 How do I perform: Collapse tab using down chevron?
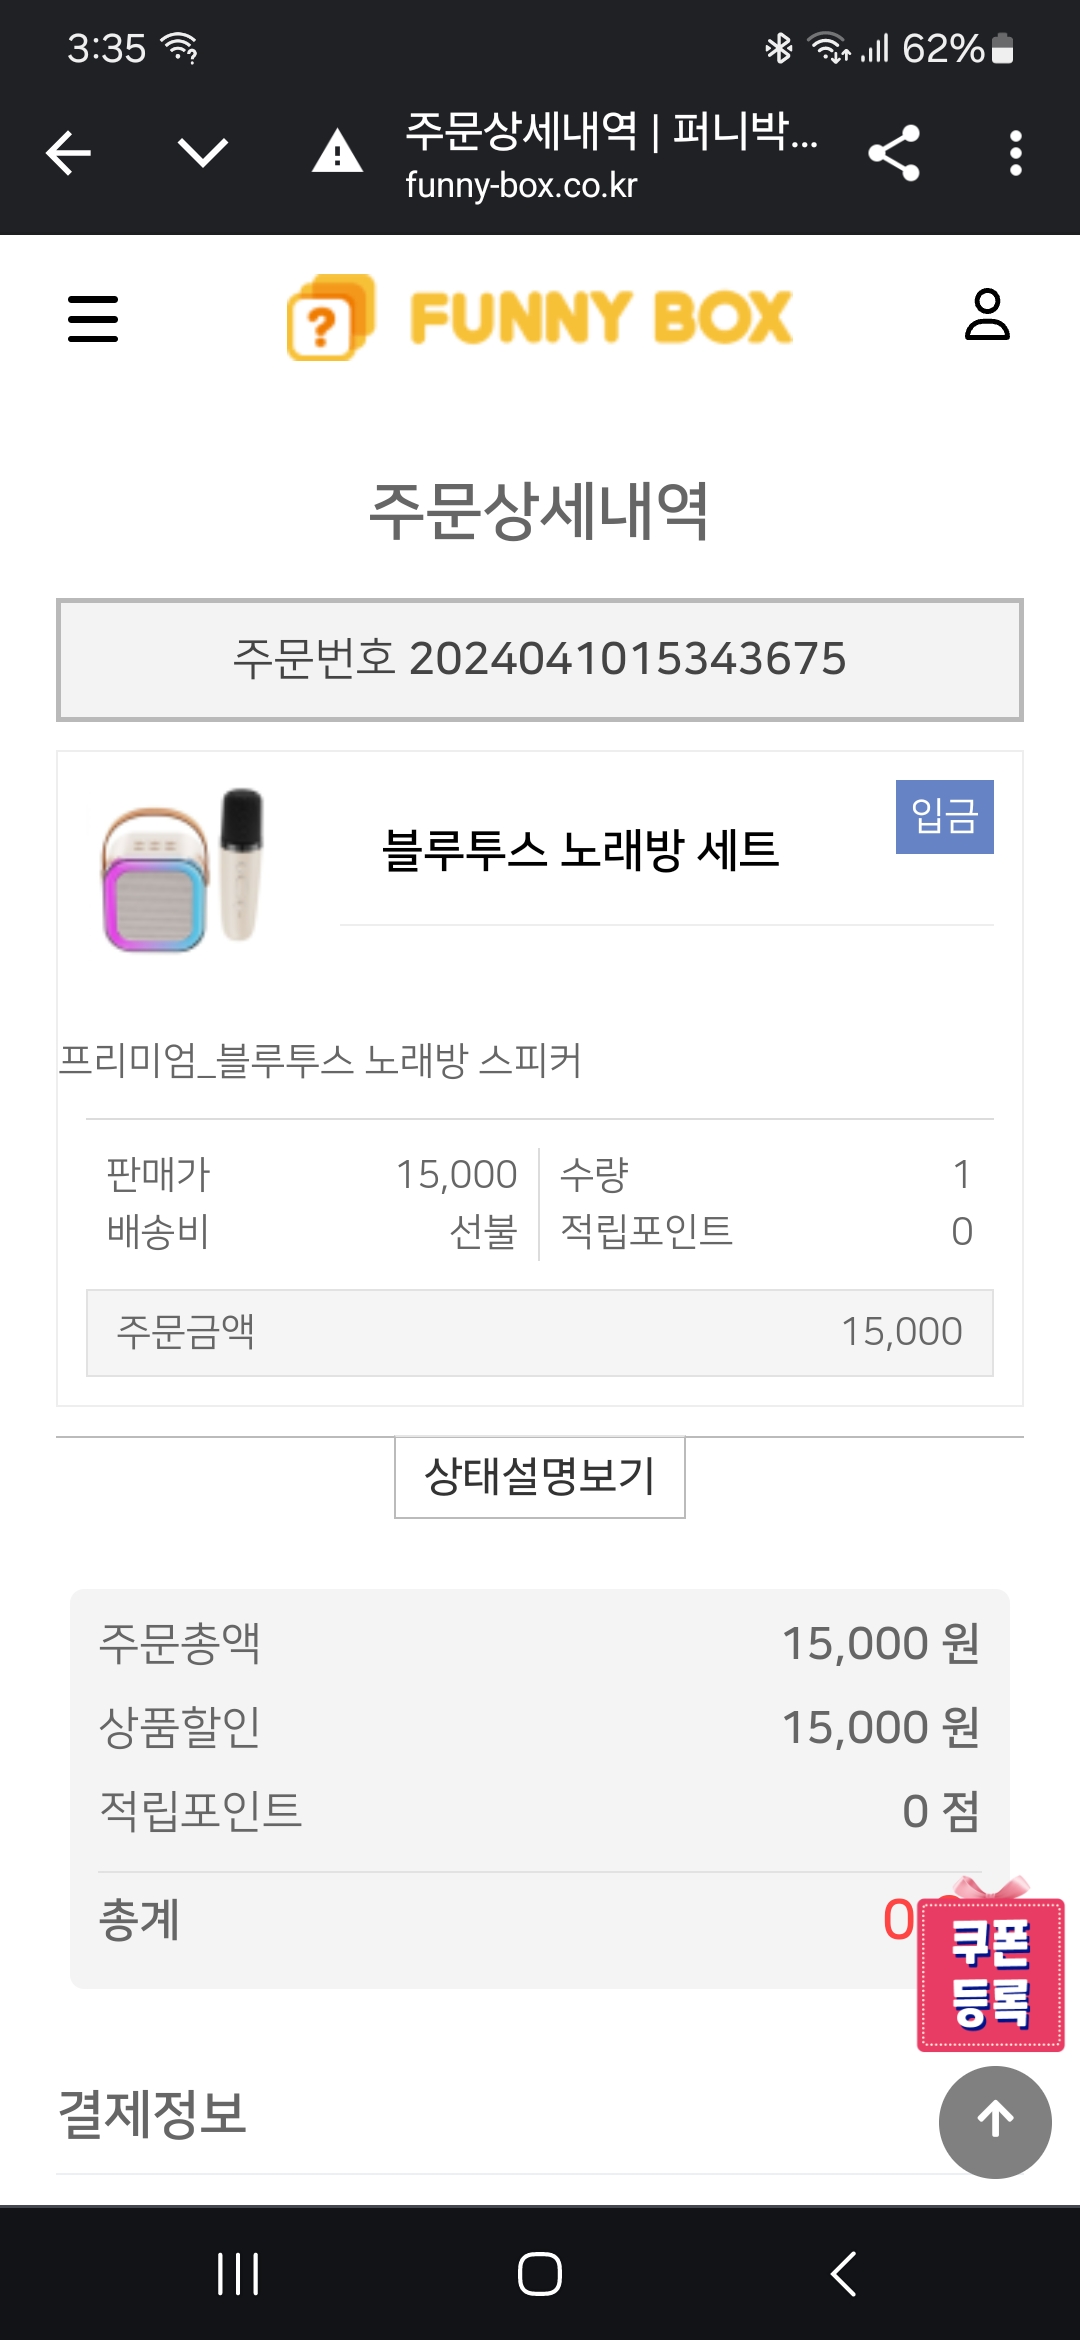pyautogui.click(x=202, y=153)
